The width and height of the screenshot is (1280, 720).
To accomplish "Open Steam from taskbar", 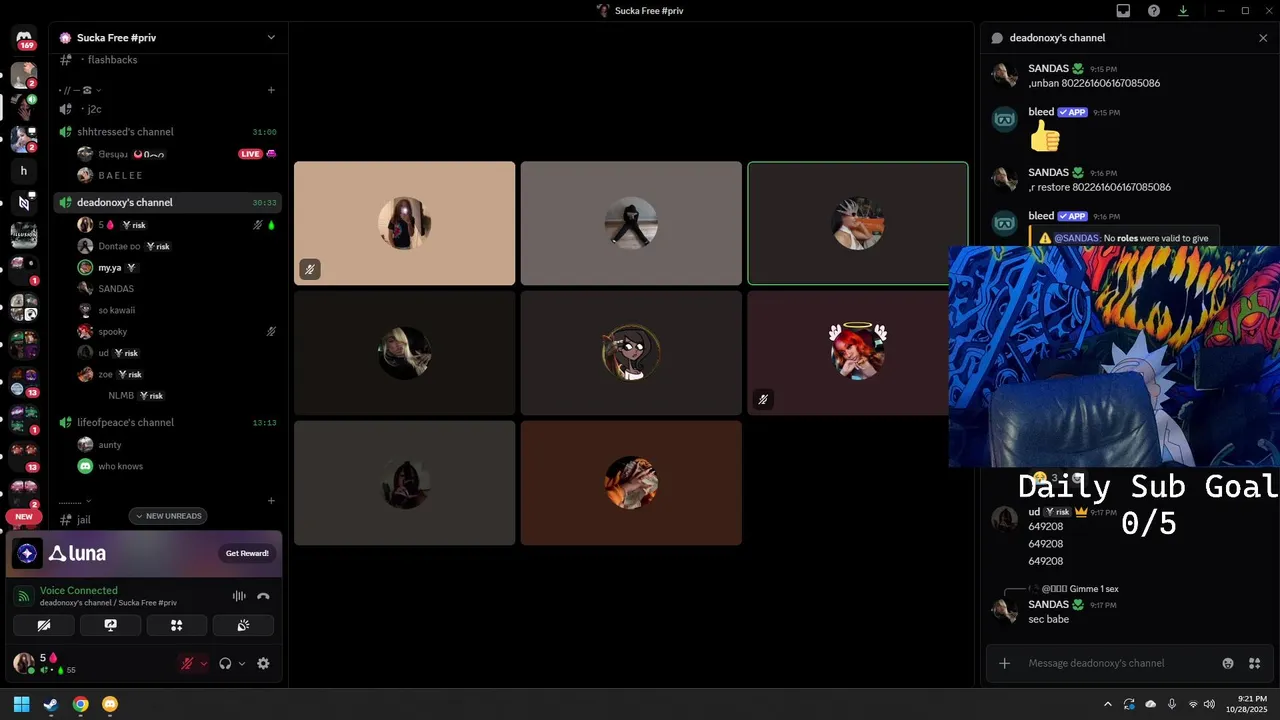I will (51, 704).
